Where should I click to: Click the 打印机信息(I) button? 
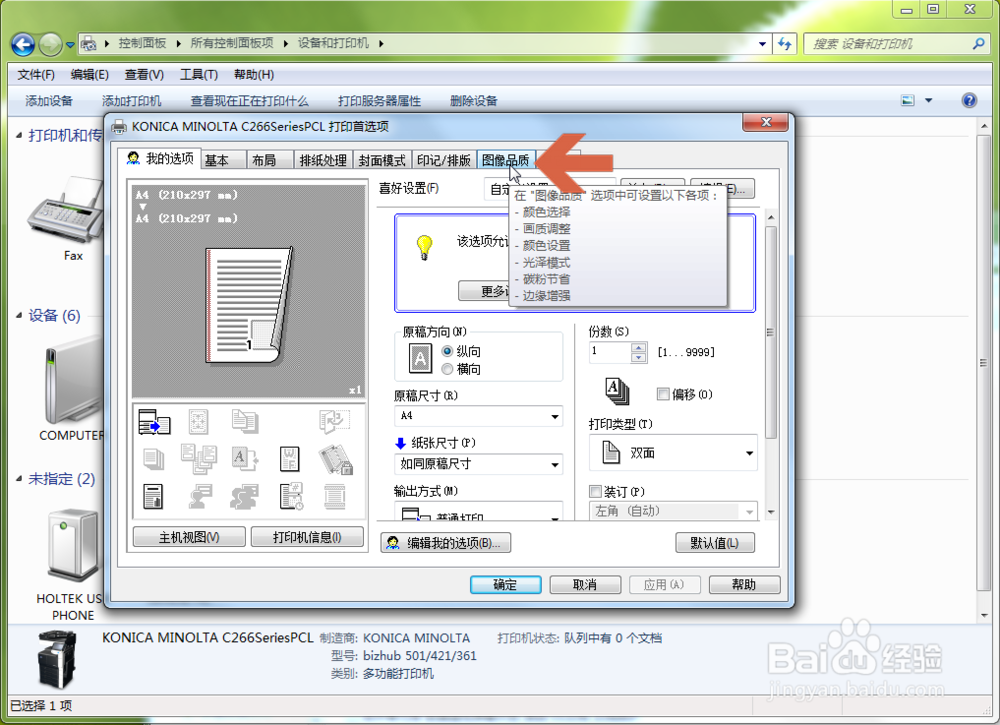(307, 537)
